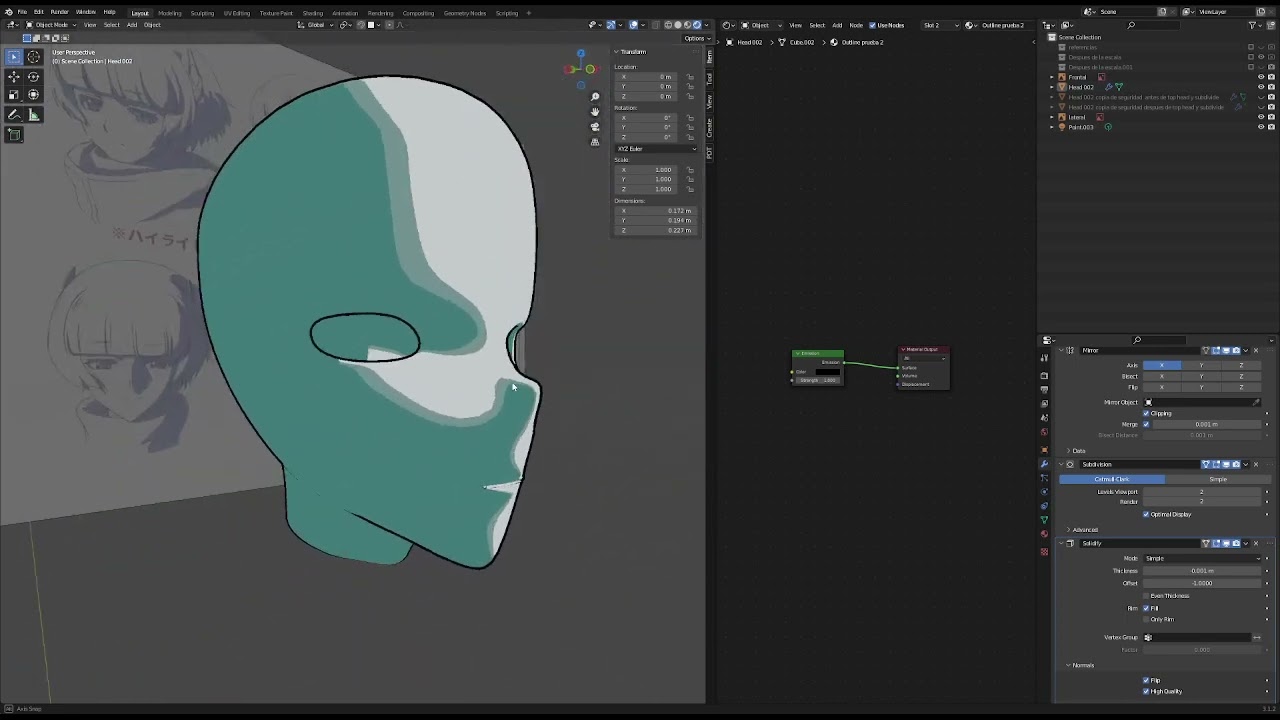The width and height of the screenshot is (1280, 720).
Task: Select the Measure tool
Action: [33, 115]
